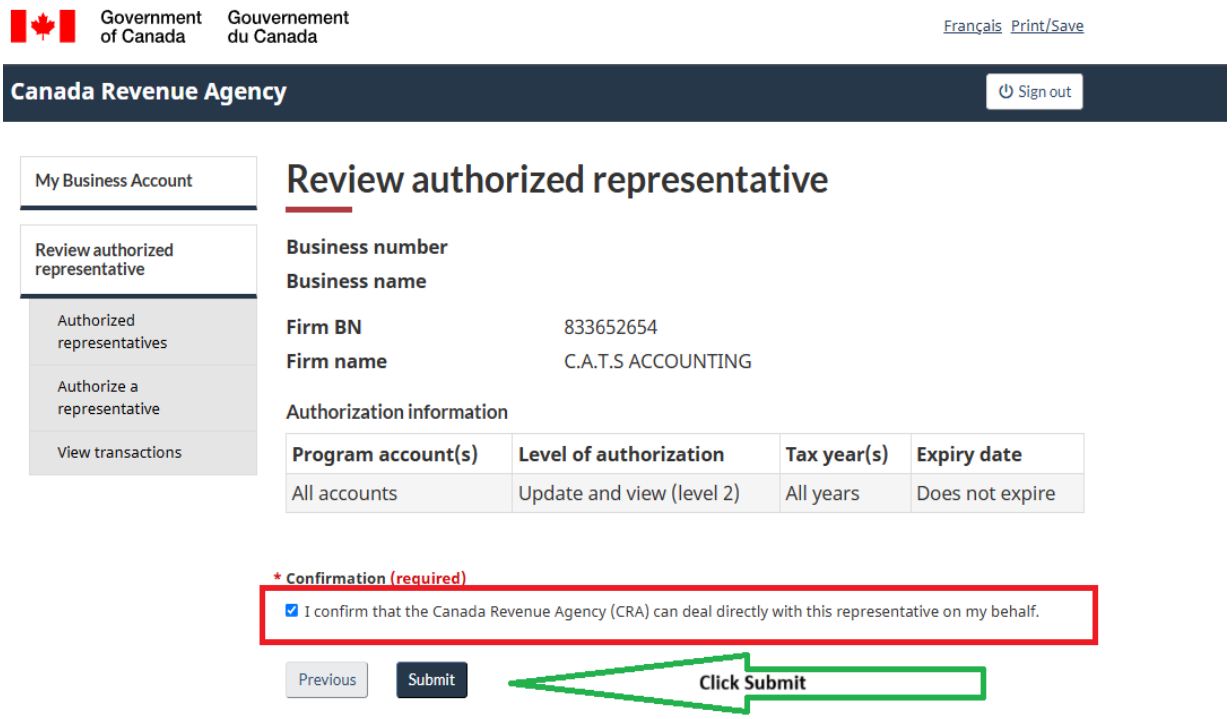Click the Canadian flag logo
This screenshot has height=719, width=1232.
coord(43,27)
